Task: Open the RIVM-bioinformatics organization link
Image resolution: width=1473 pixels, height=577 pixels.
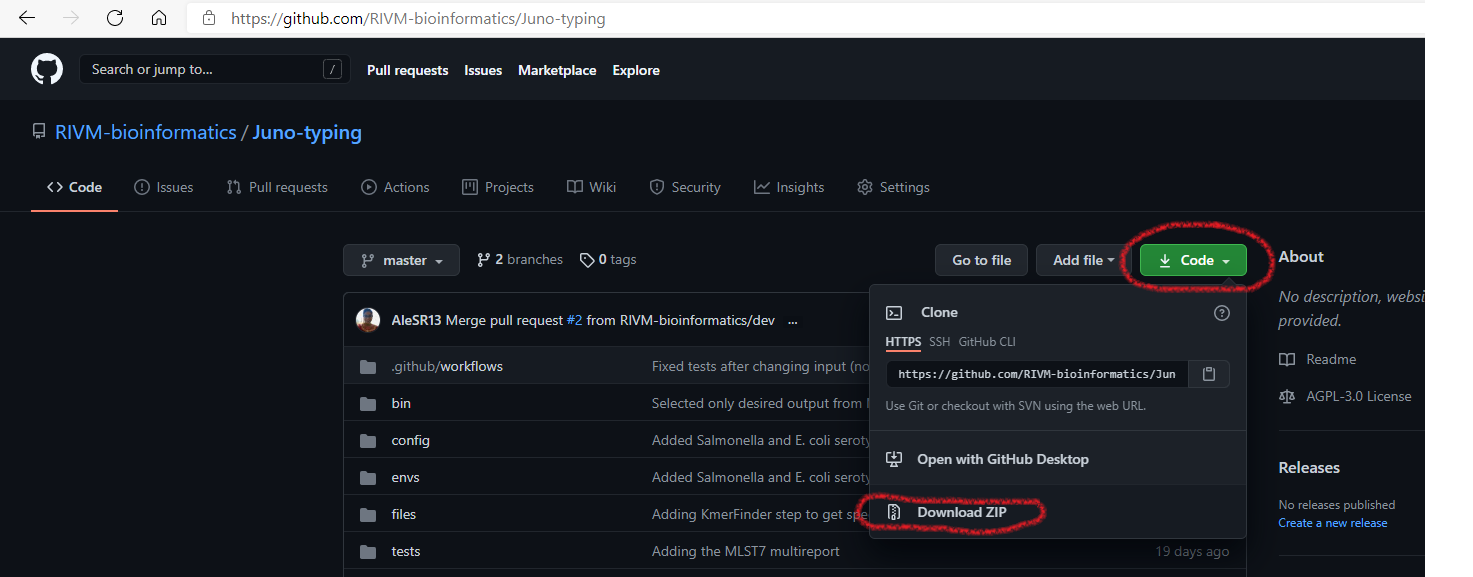Action: 146,132
